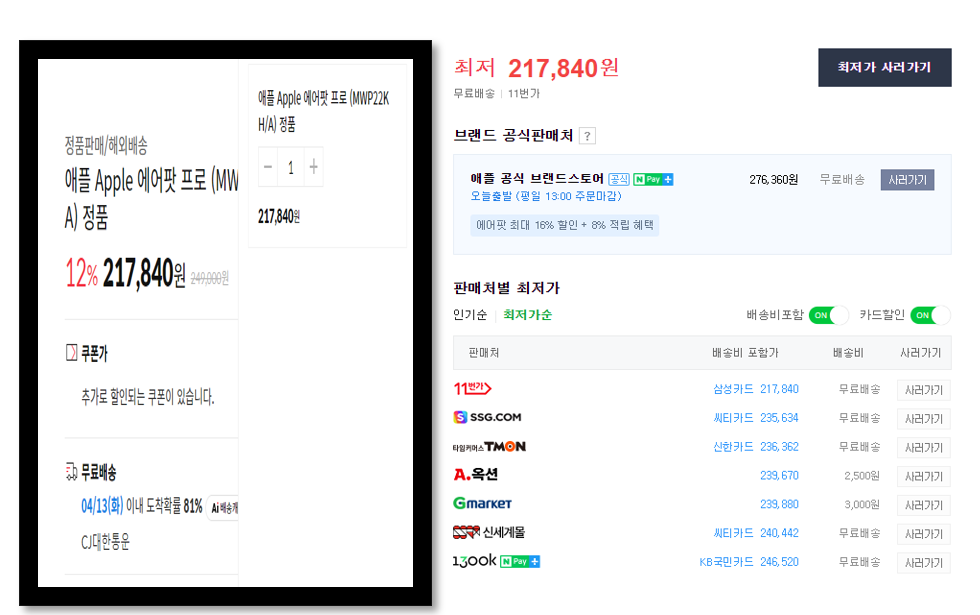This screenshot has width=980, height=615.
Task: Click the 옥션 seller logo
Action: tap(476, 474)
